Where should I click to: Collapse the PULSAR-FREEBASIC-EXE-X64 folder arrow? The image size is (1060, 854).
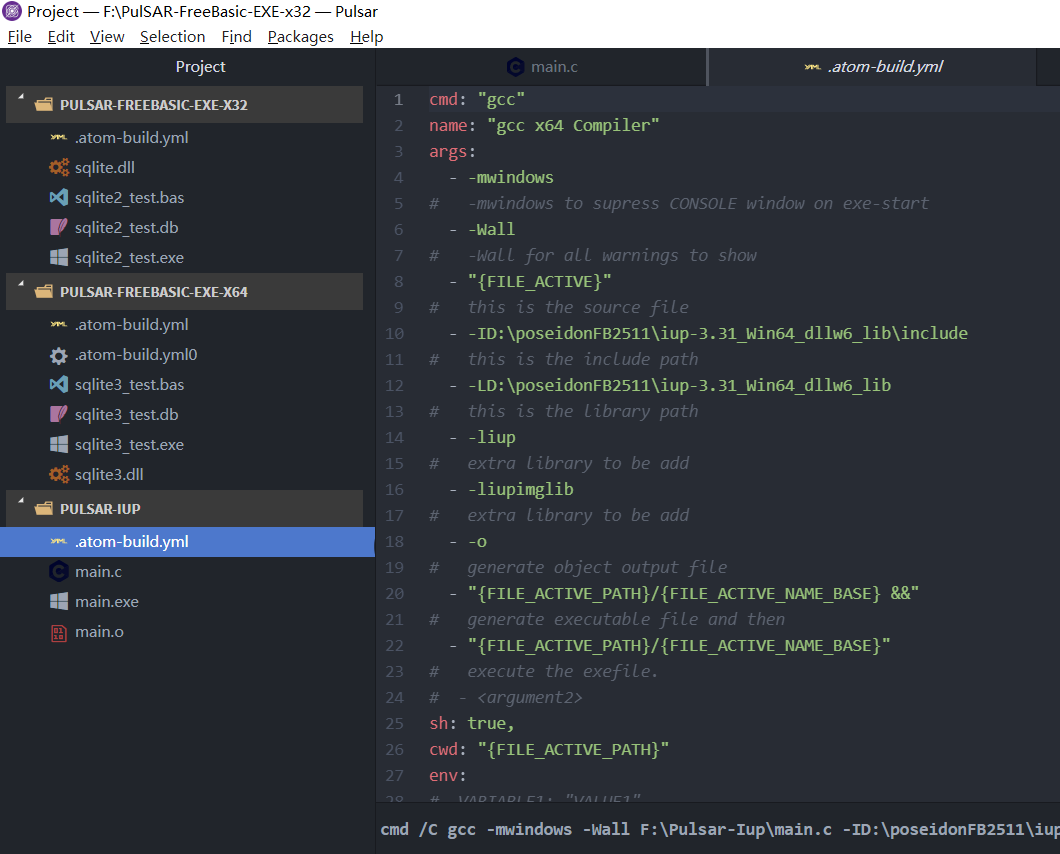[21, 284]
